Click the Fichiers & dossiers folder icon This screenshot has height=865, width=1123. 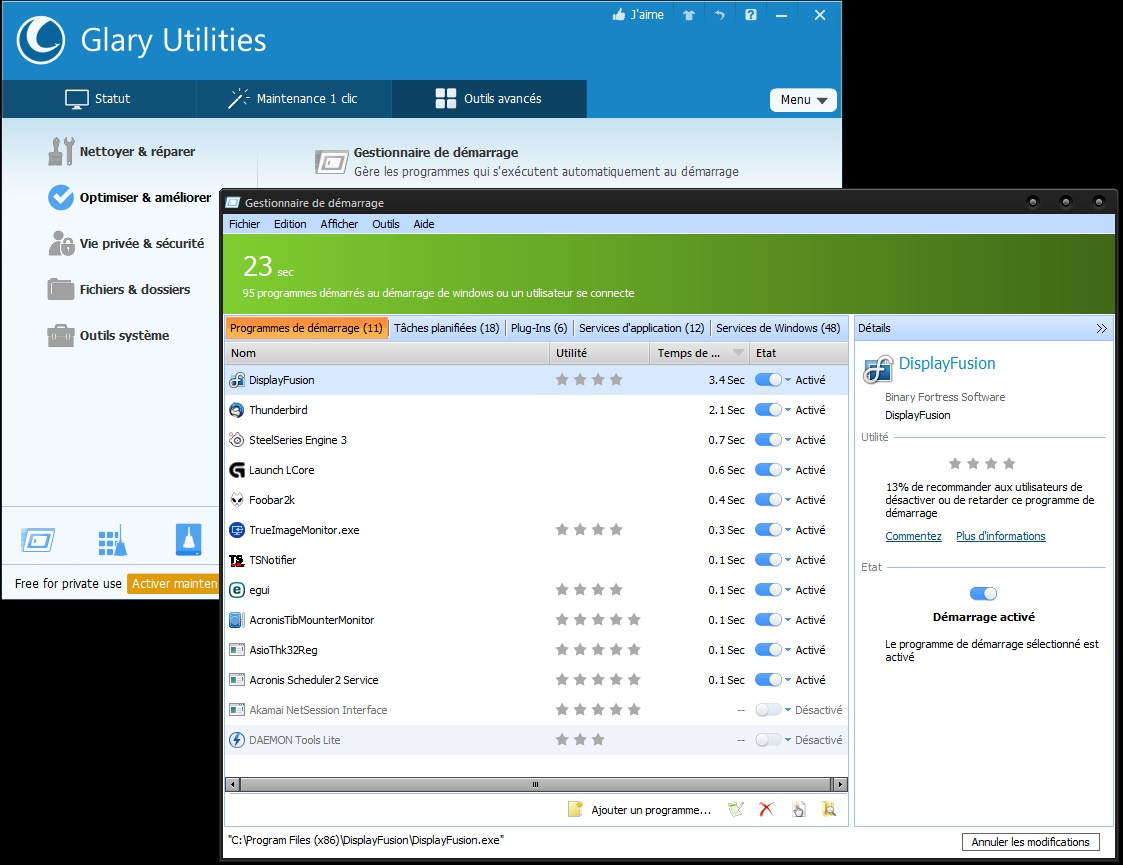[61, 289]
